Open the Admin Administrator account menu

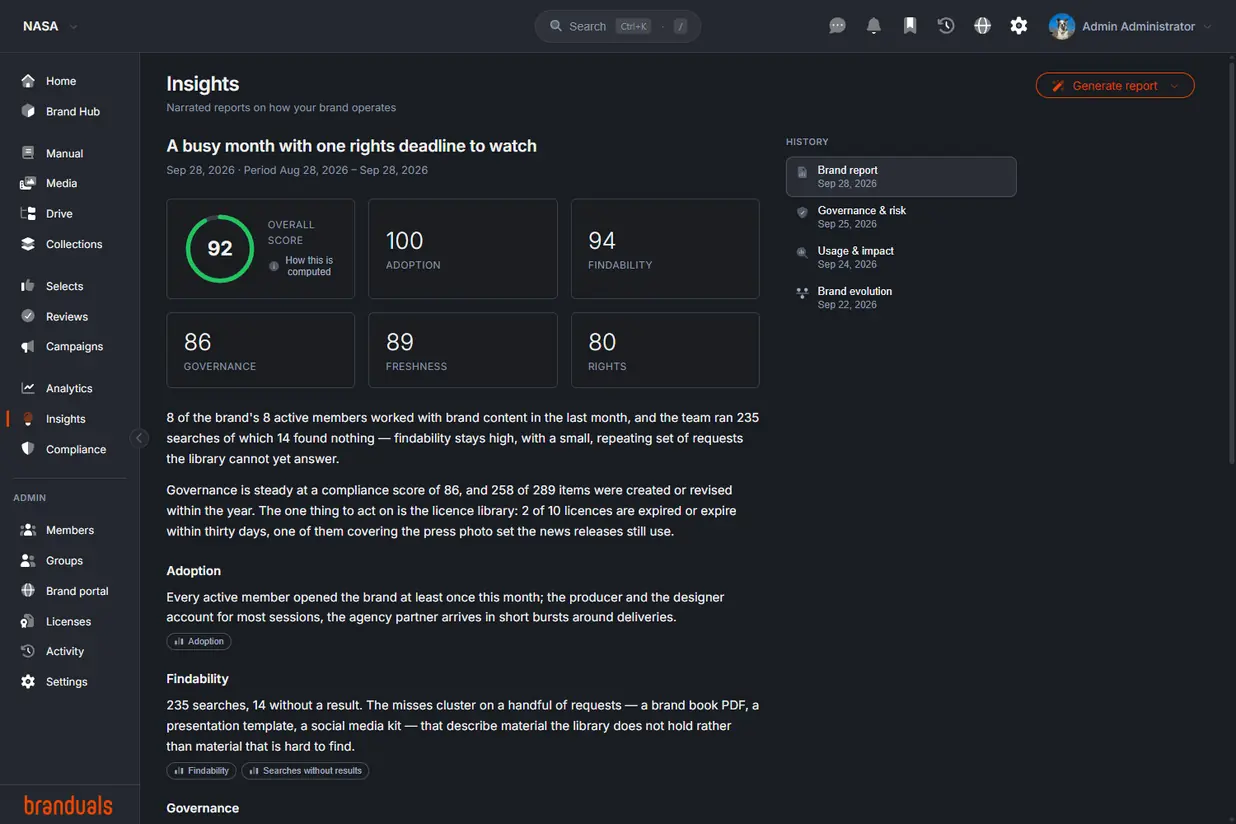(1131, 26)
